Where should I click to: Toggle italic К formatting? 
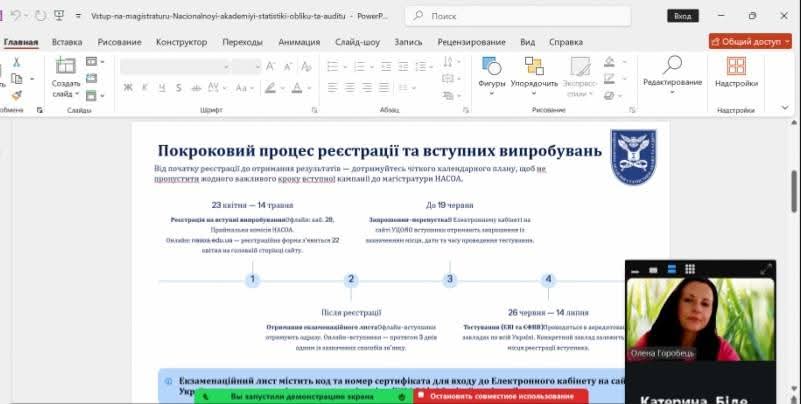(x=143, y=87)
